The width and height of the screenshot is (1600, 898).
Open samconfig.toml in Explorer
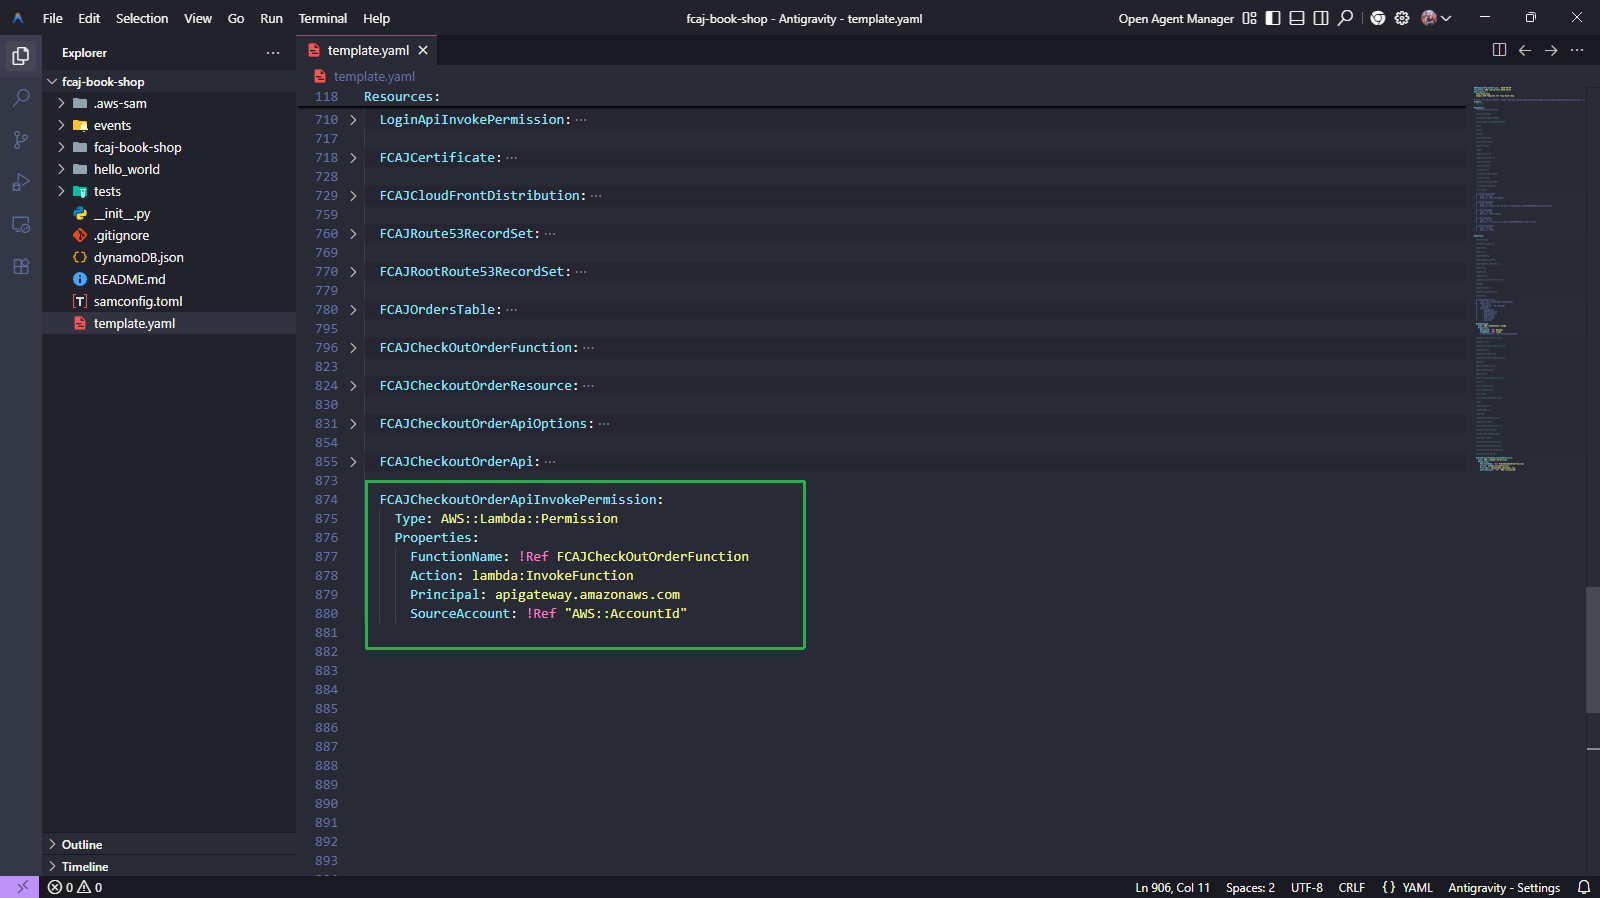pos(138,302)
